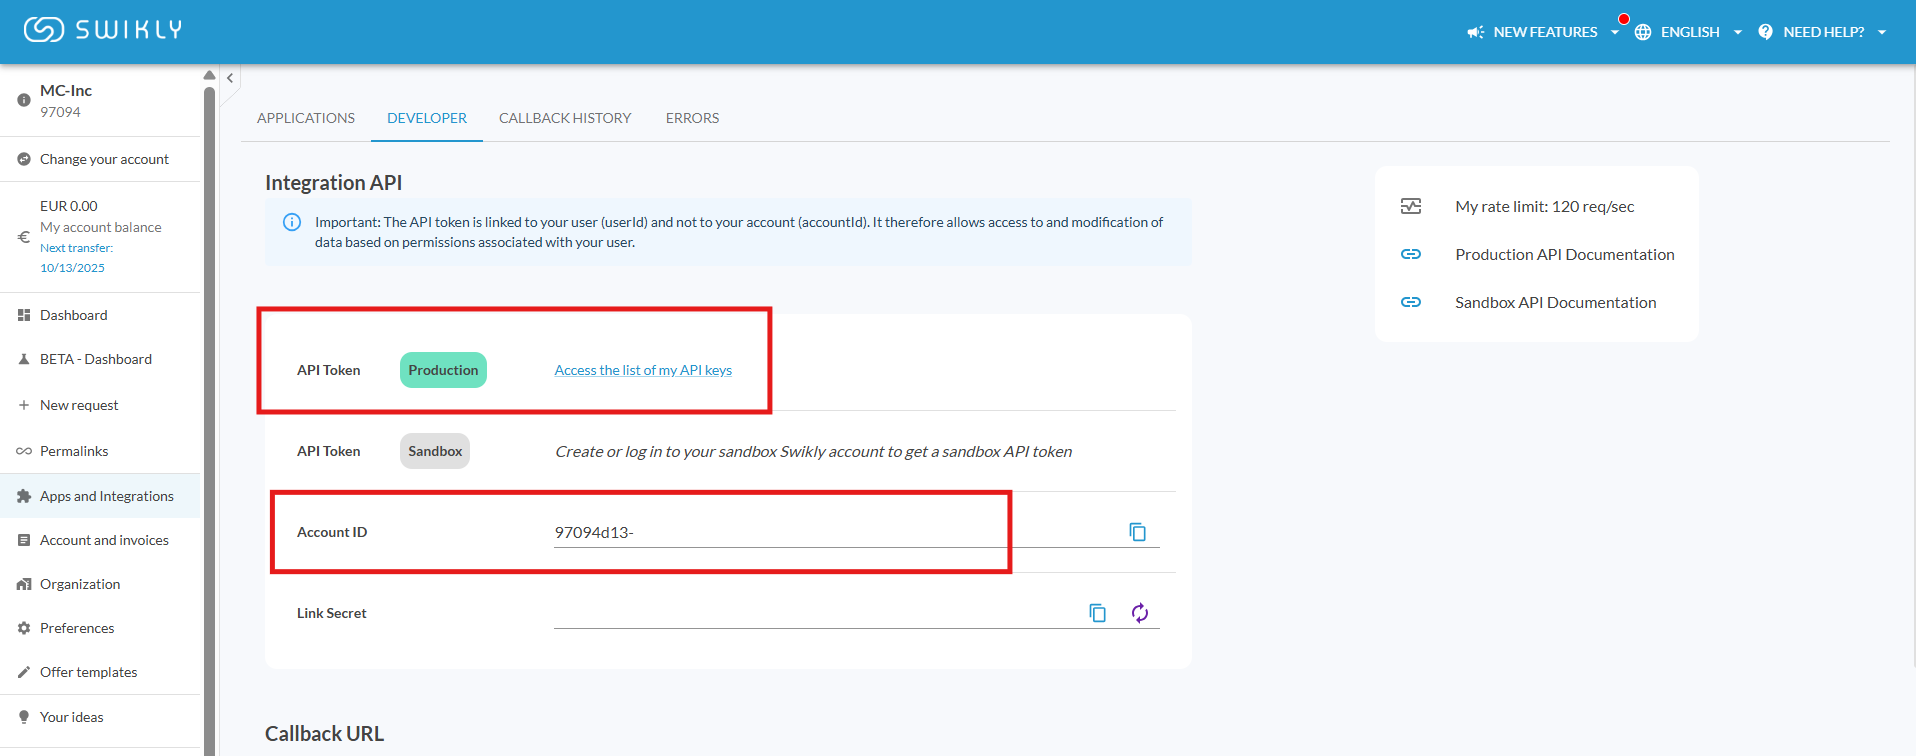
Task: Click the account number 97094
Action: [x=60, y=112]
